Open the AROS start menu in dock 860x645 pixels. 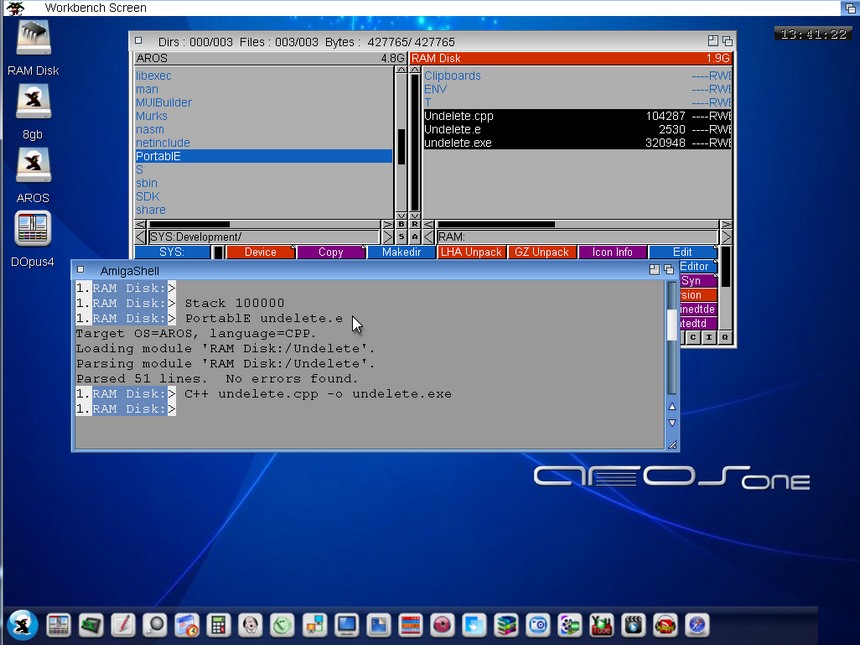tap(22, 625)
